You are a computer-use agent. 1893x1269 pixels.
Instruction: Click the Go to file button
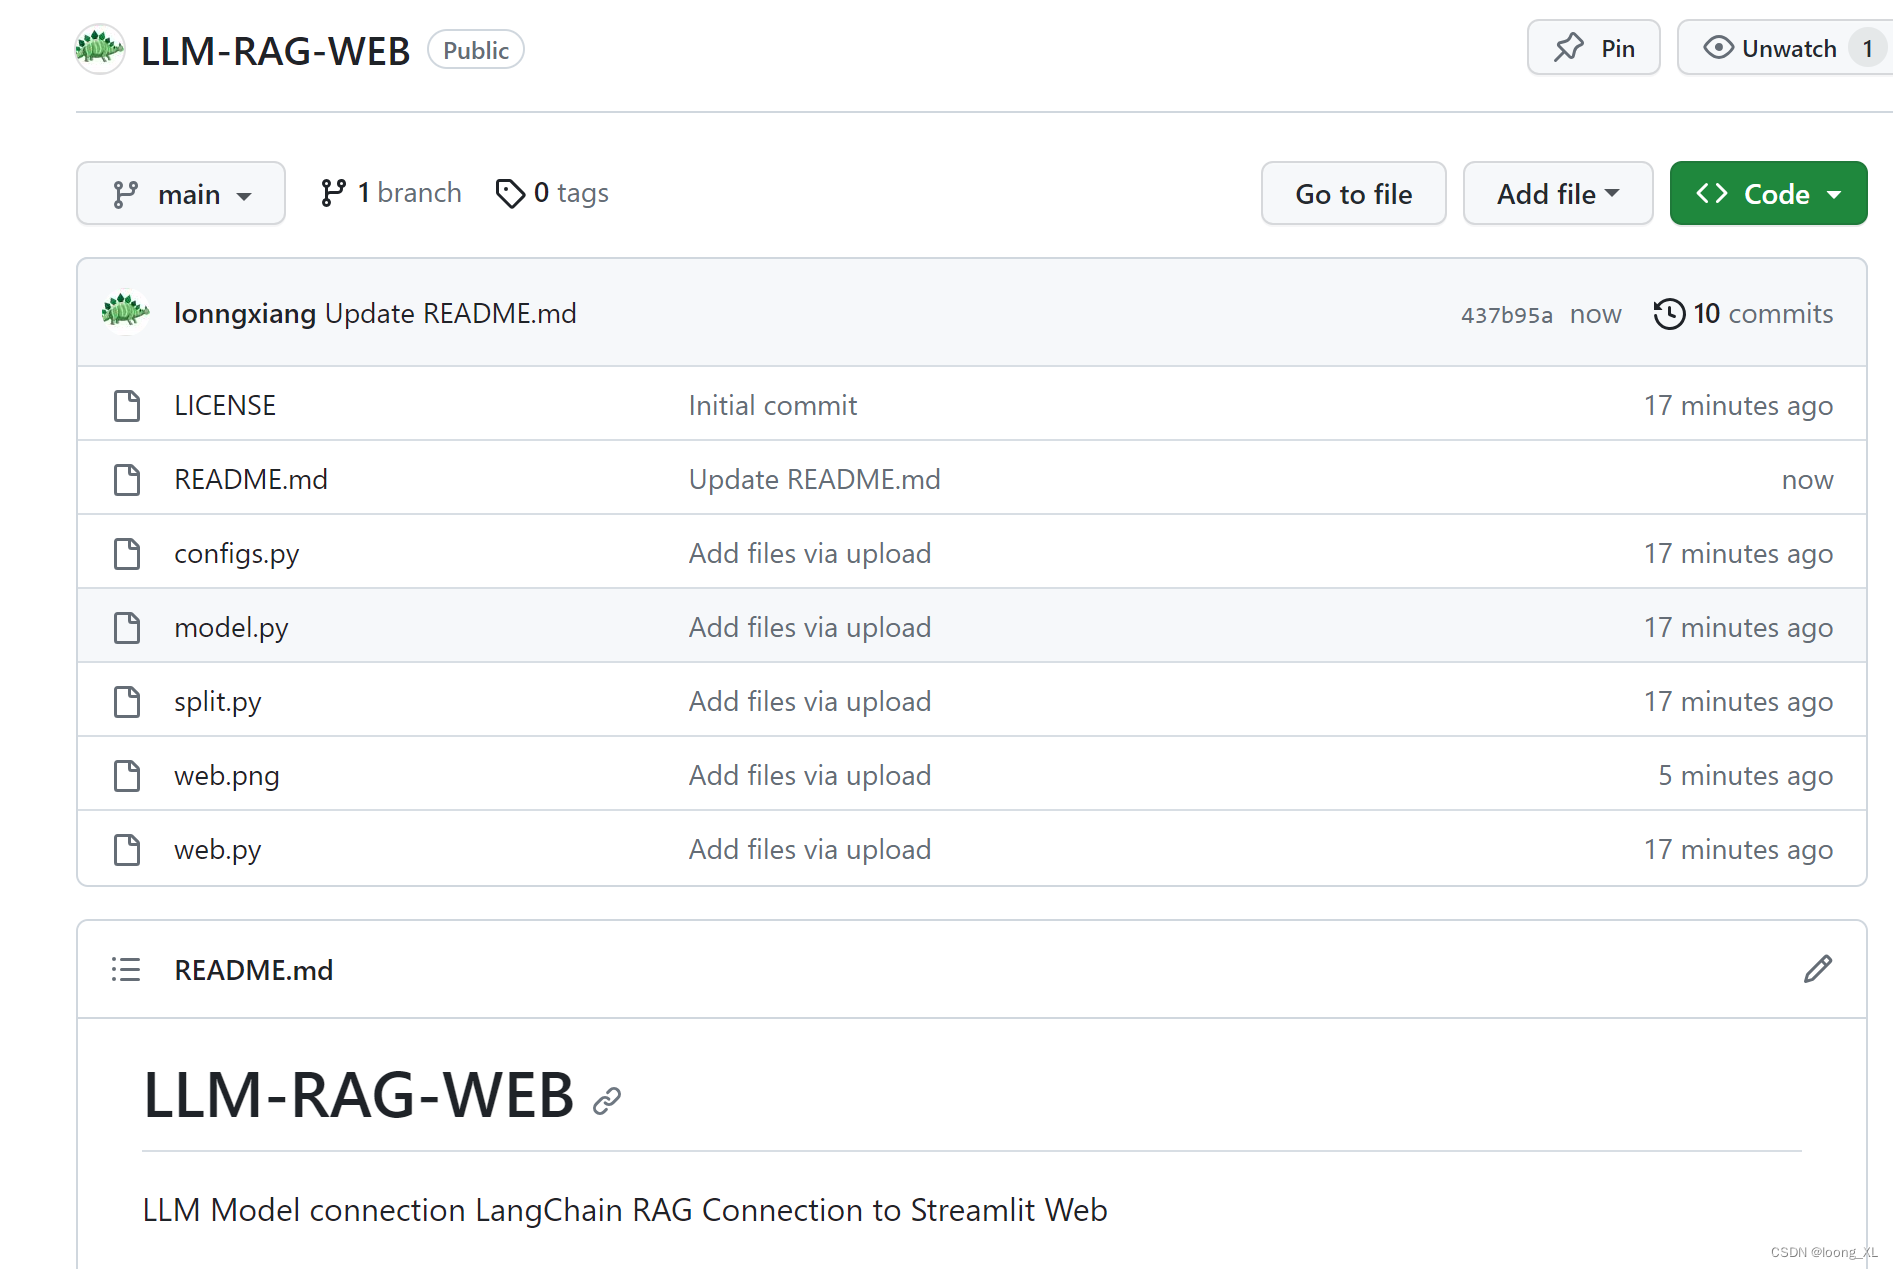pos(1353,193)
